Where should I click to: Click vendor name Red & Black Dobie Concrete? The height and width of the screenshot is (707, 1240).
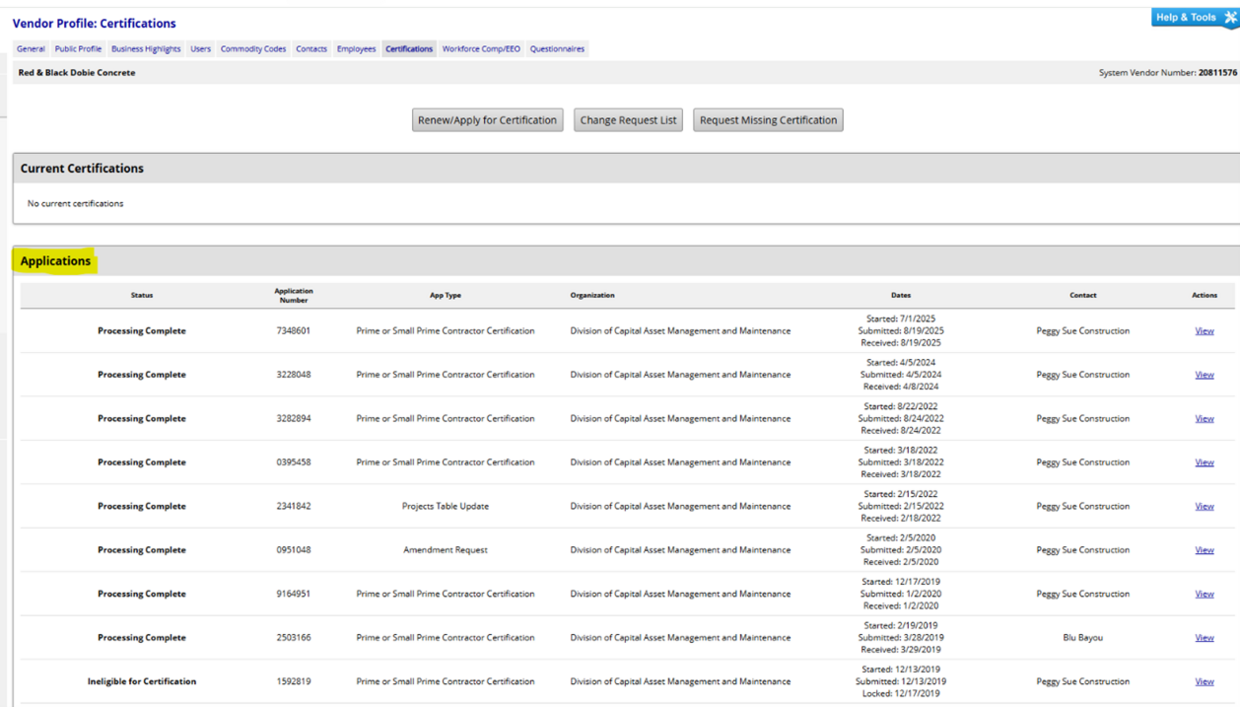[x=77, y=73]
